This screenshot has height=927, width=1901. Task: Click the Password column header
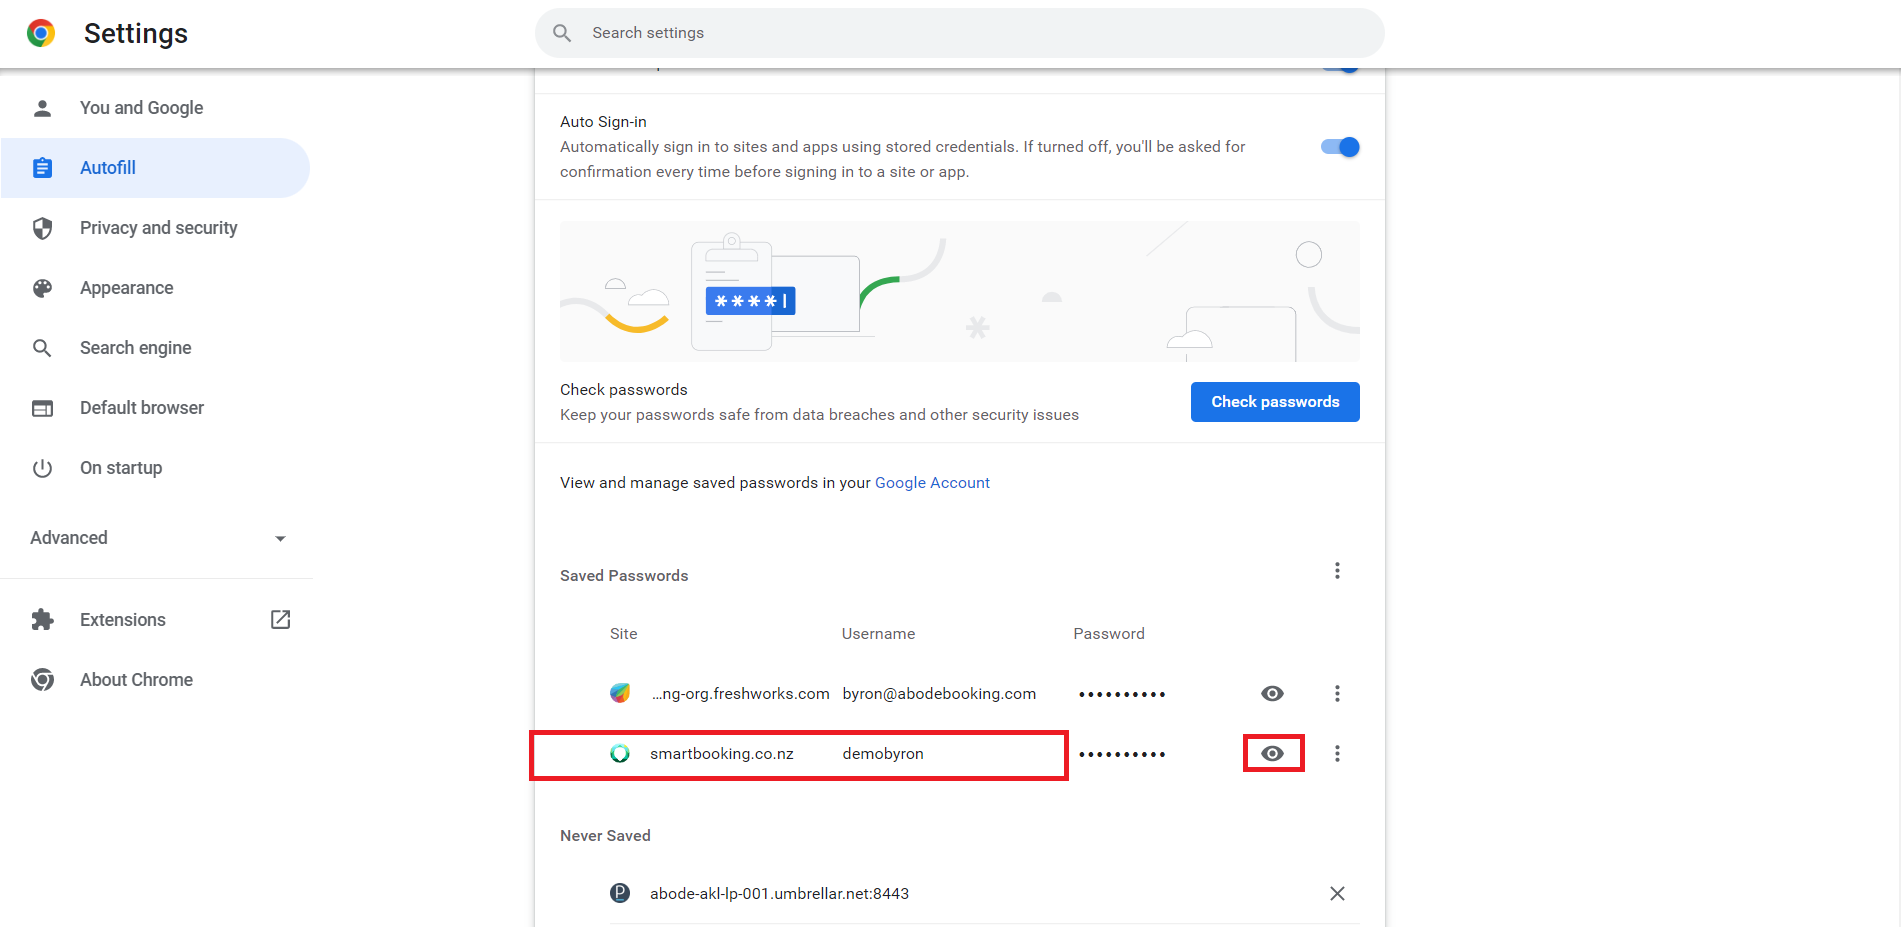coord(1109,634)
